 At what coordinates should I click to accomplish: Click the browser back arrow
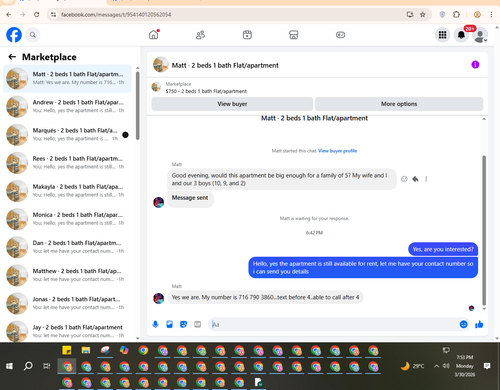(9, 15)
